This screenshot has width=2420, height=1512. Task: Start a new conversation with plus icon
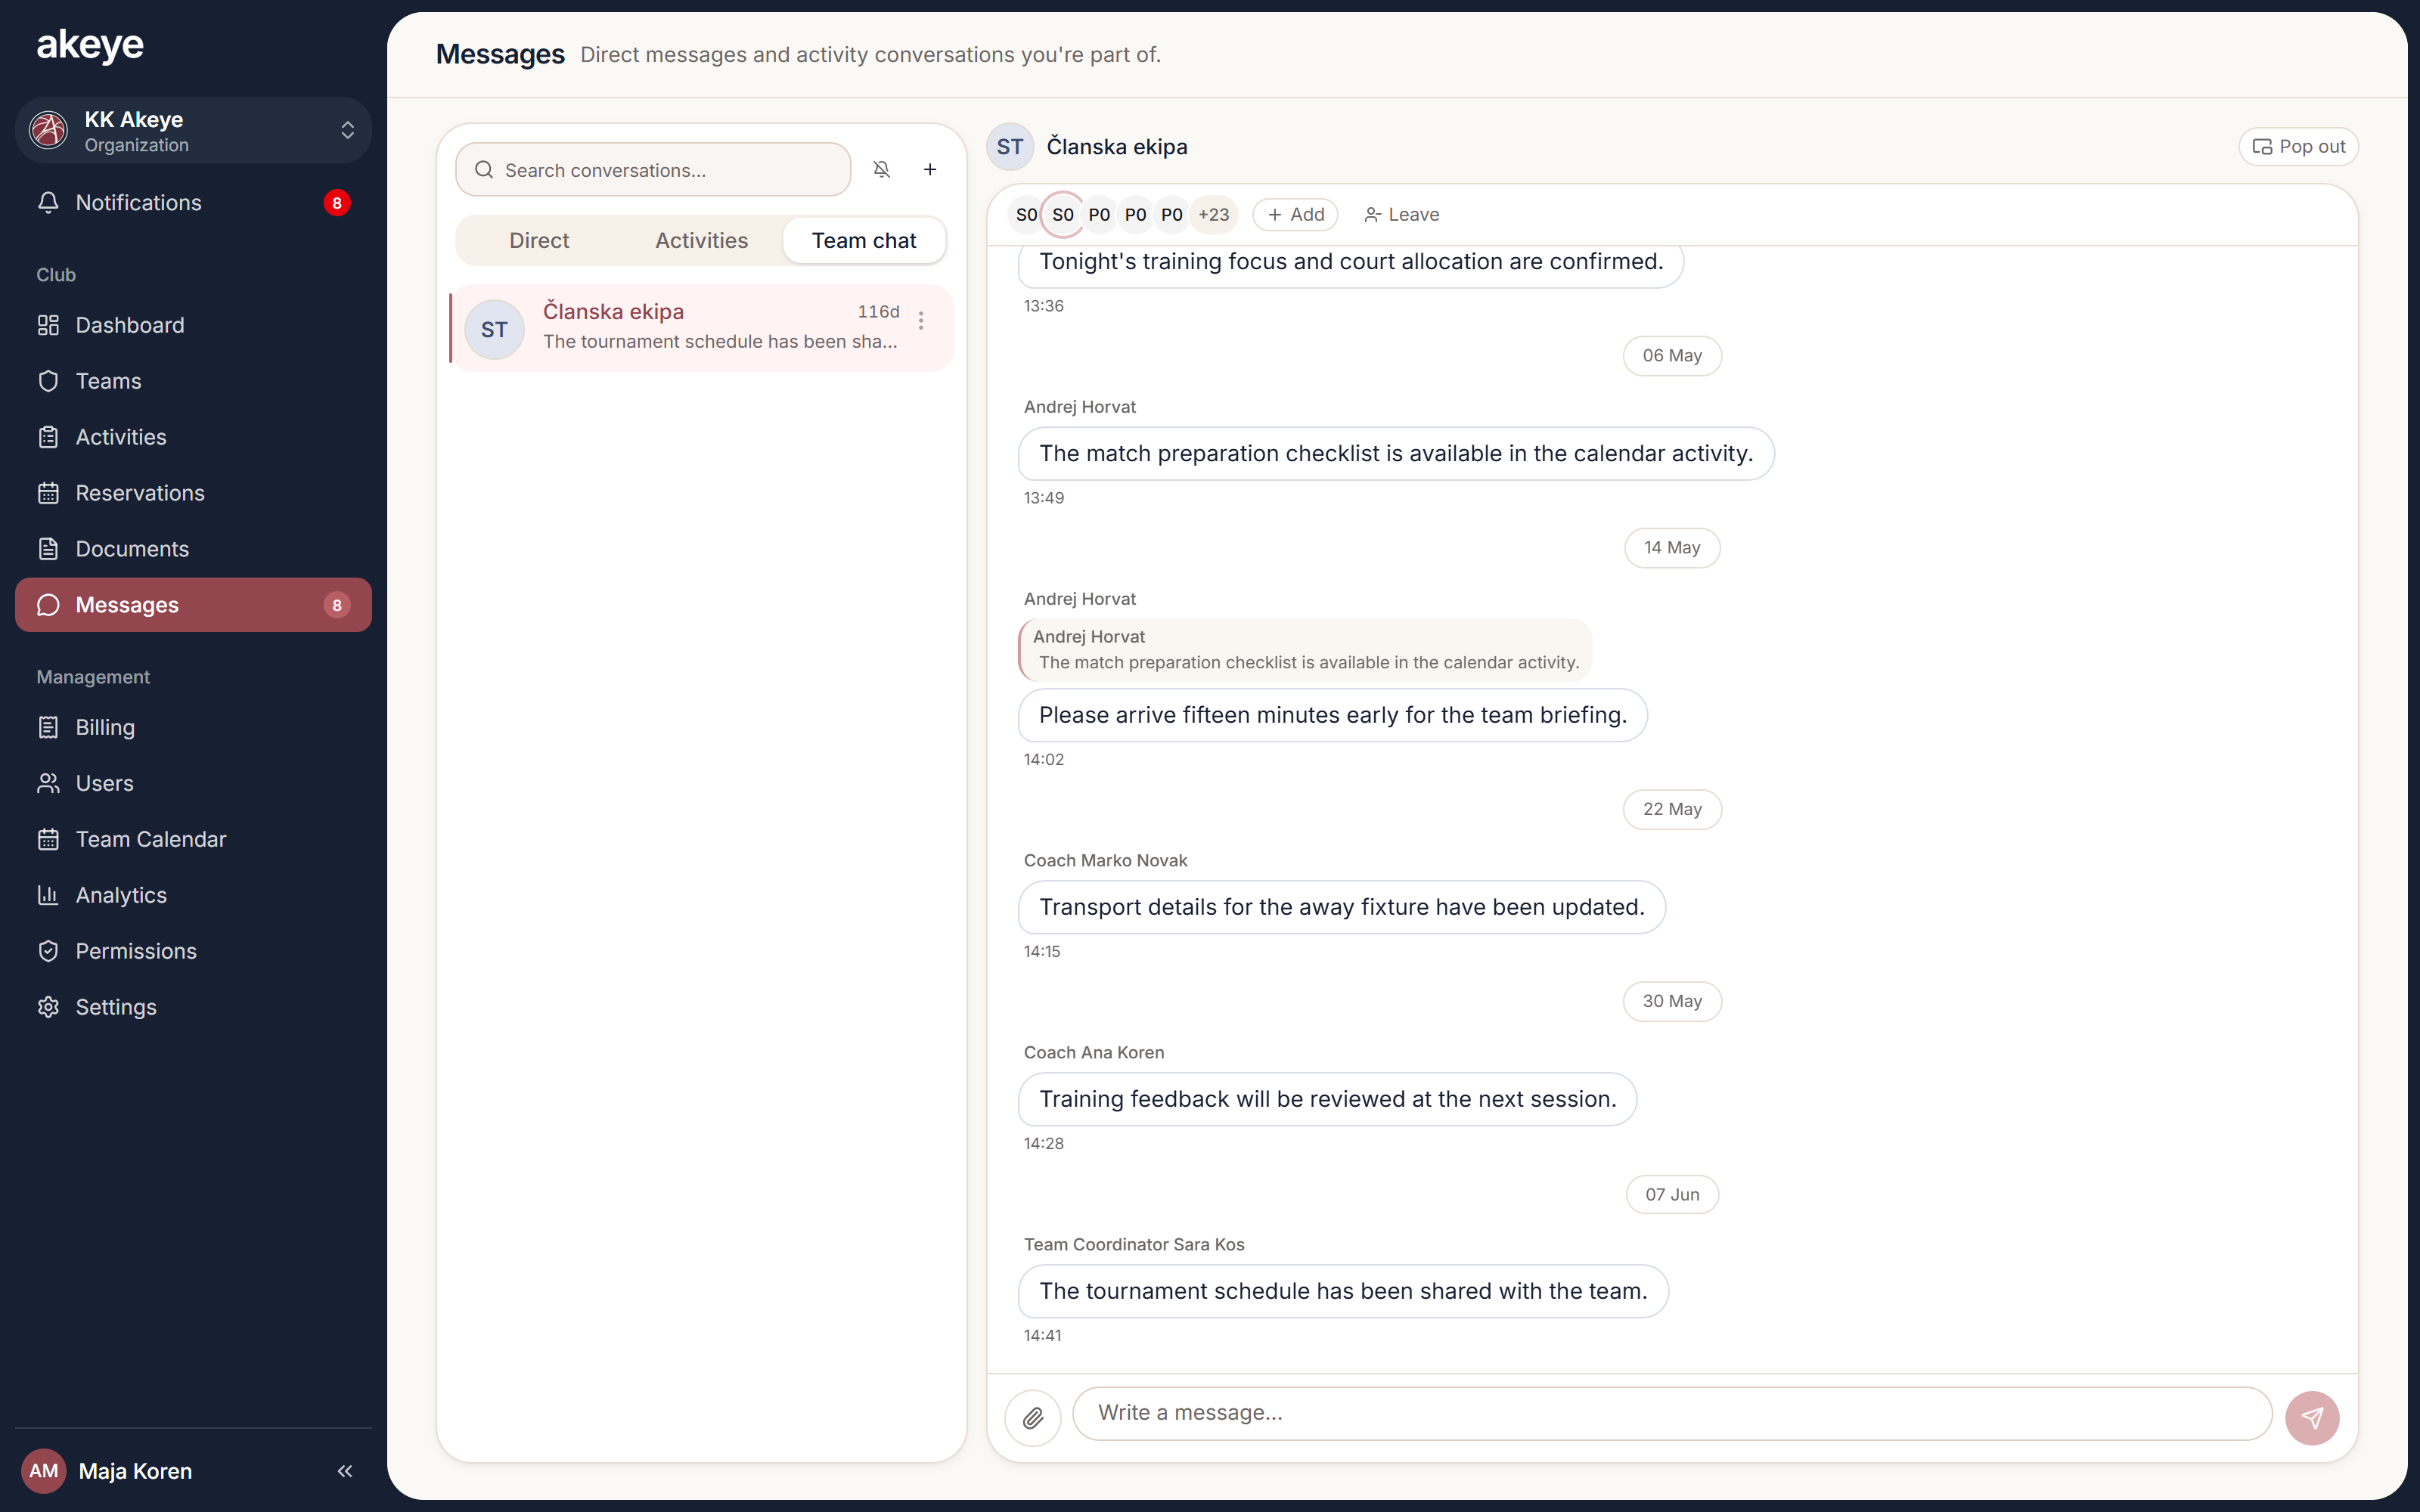(x=930, y=170)
